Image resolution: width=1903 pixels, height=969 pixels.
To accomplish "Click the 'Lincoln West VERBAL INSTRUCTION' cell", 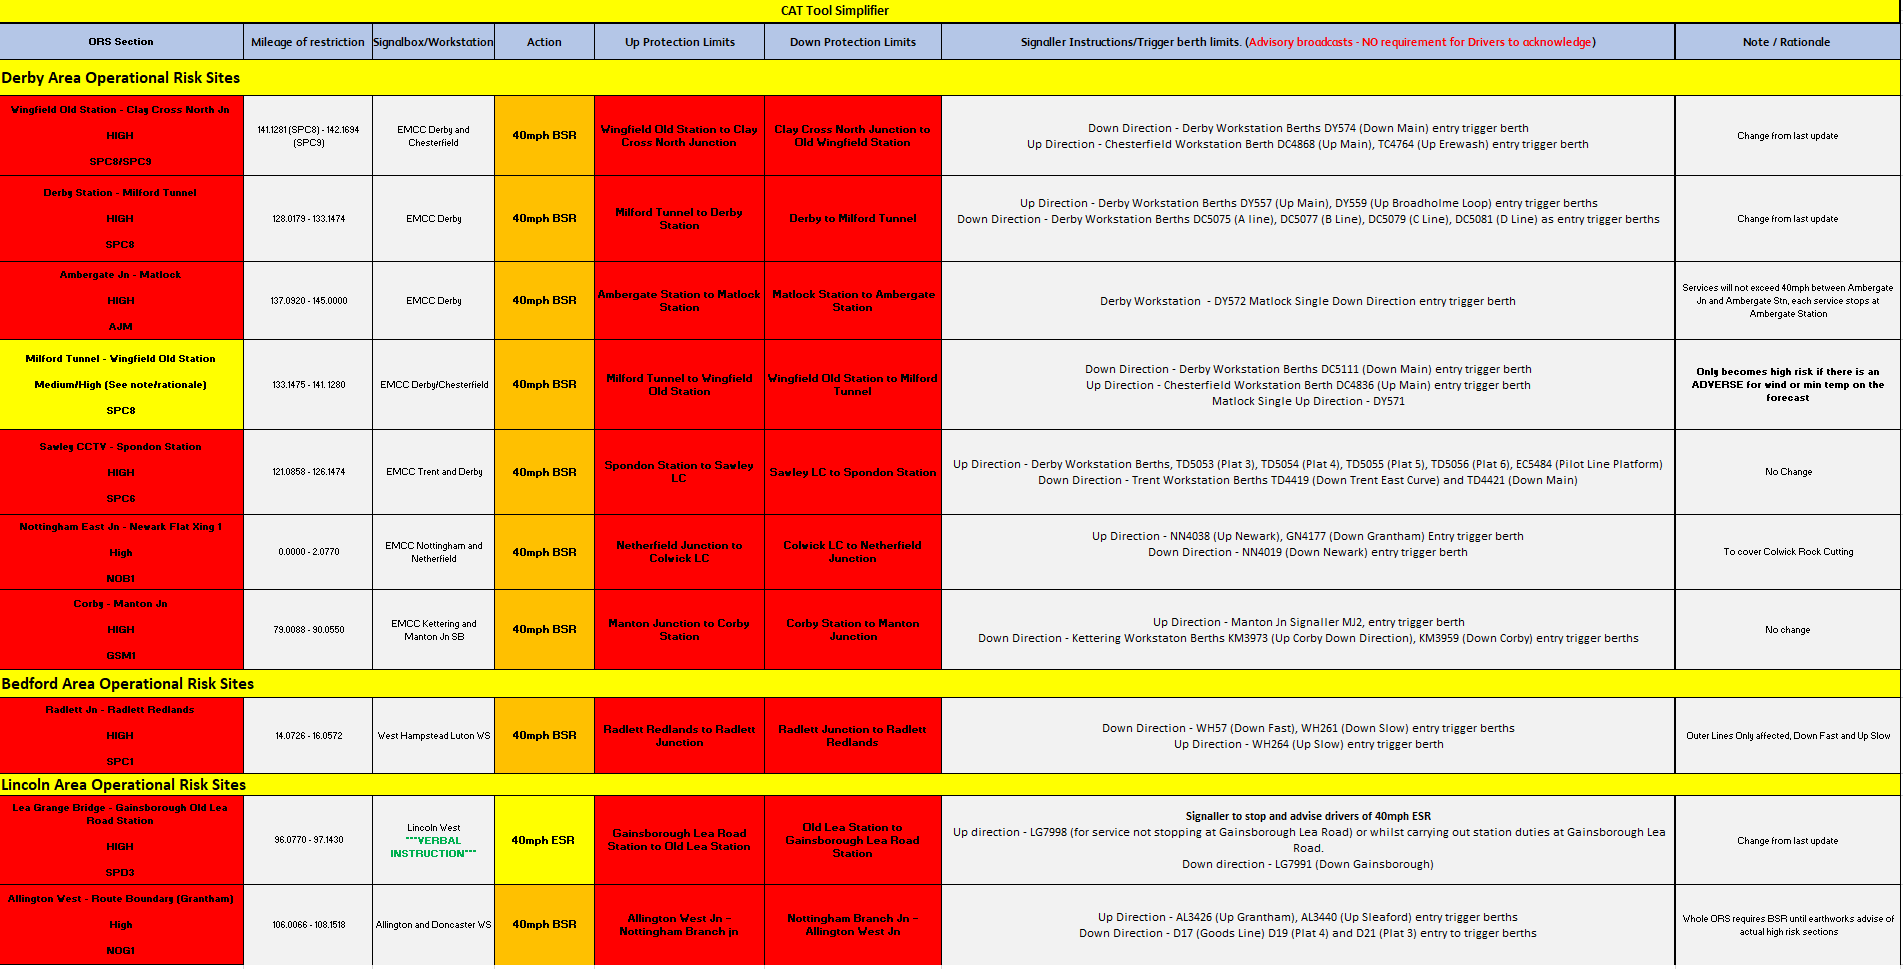I will [433, 841].
